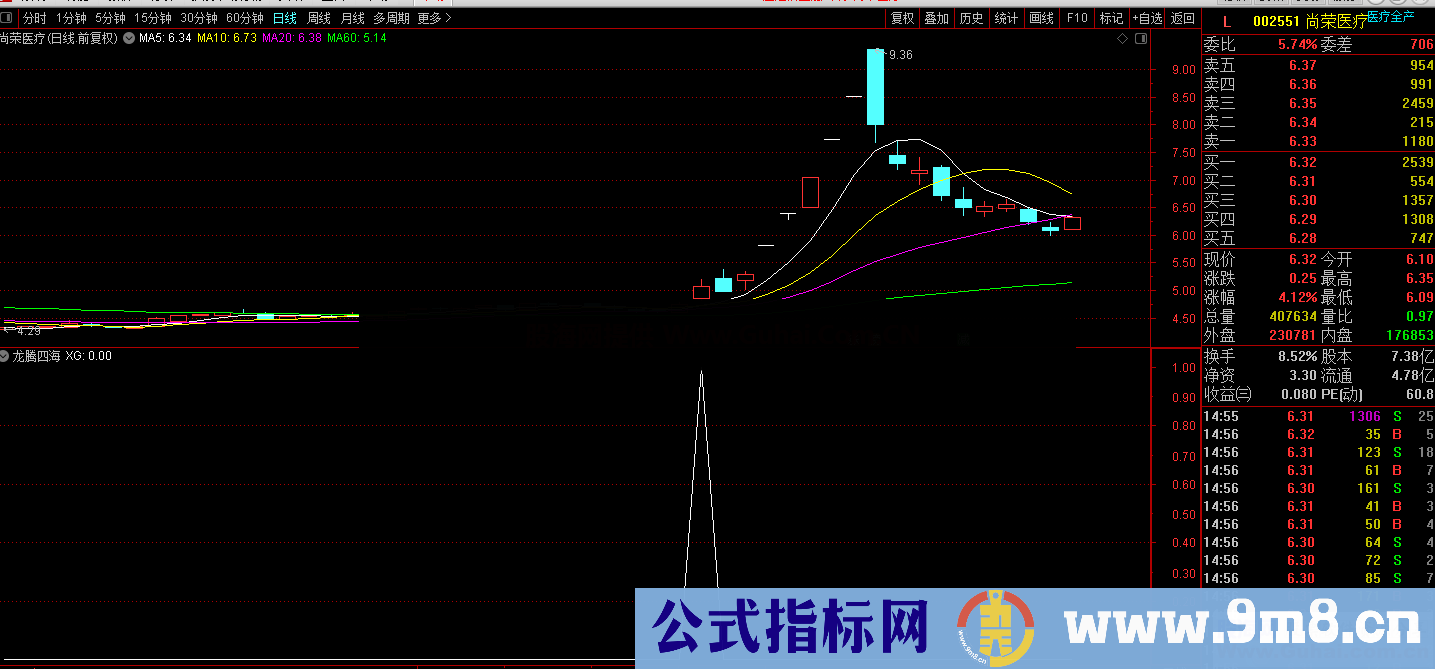Click the 涨幅 4.12% value
1435x669 pixels.
click(x=1297, y=298)
